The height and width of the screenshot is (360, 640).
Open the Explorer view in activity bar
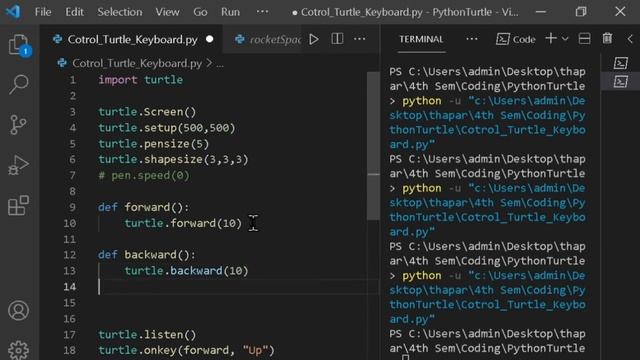pyautogui.click(x=18, y=44)
